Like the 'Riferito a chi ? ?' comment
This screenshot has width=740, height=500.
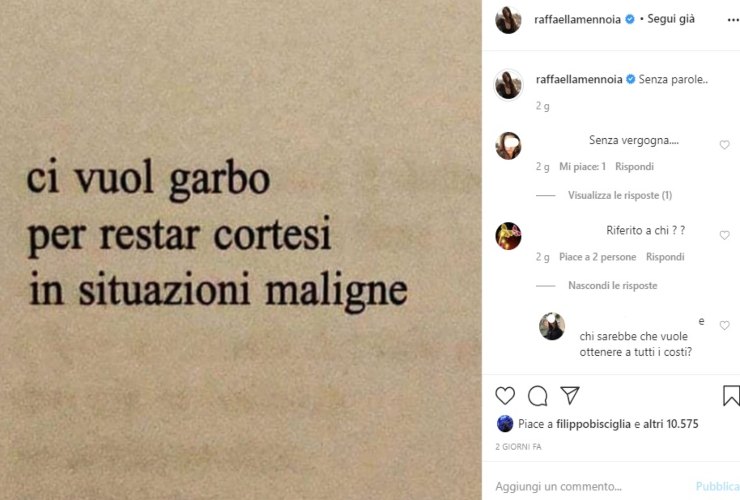[x=724, y=235]
